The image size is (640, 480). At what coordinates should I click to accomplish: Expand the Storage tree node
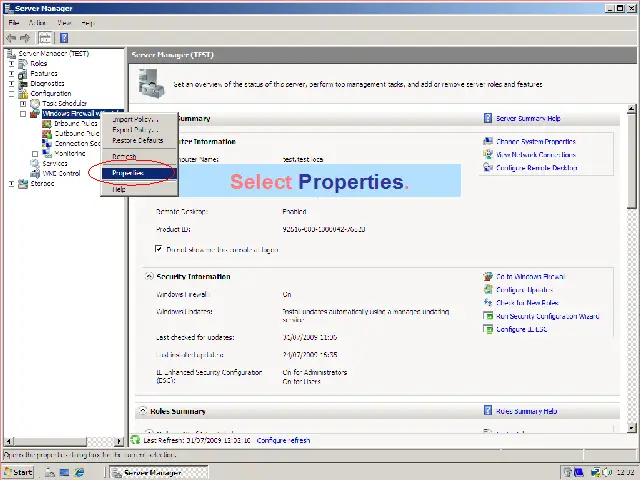[11, 184]
